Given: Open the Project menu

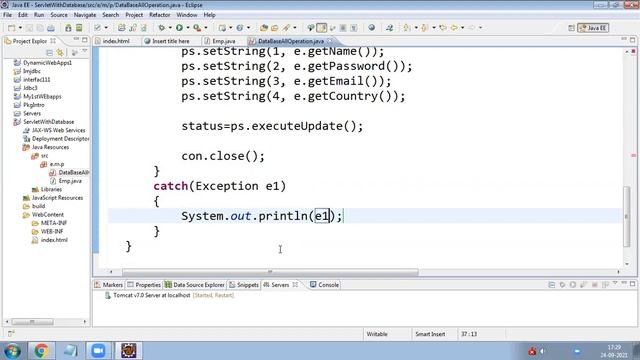Looking at the screenshot, I should (134, 15).
